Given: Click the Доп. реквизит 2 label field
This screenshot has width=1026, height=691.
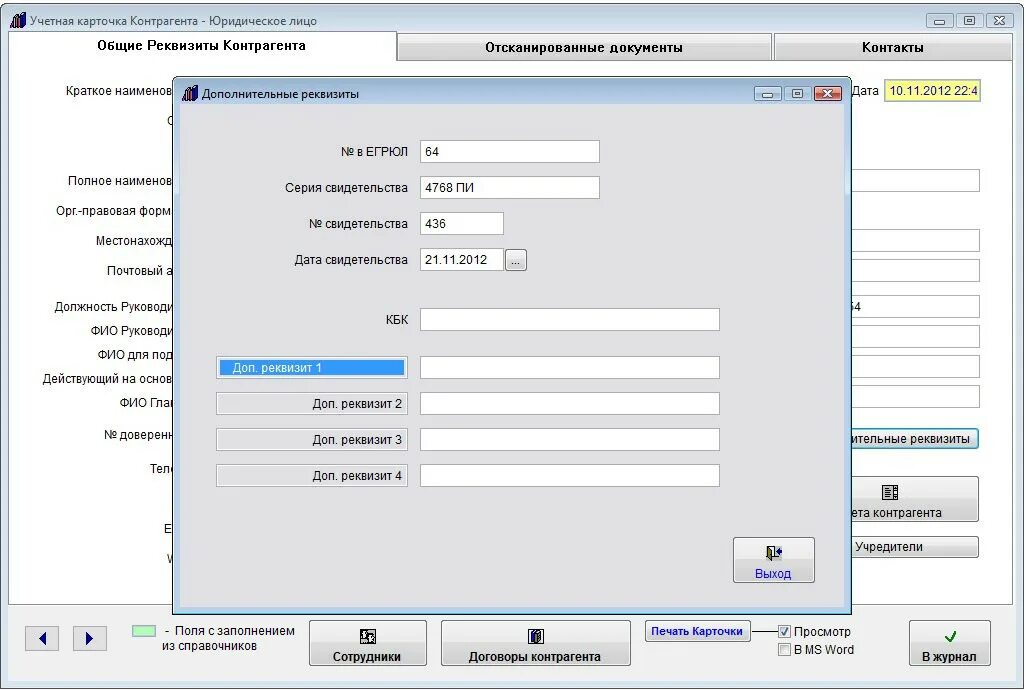Looking at the screenshot, I should (312, 404).
